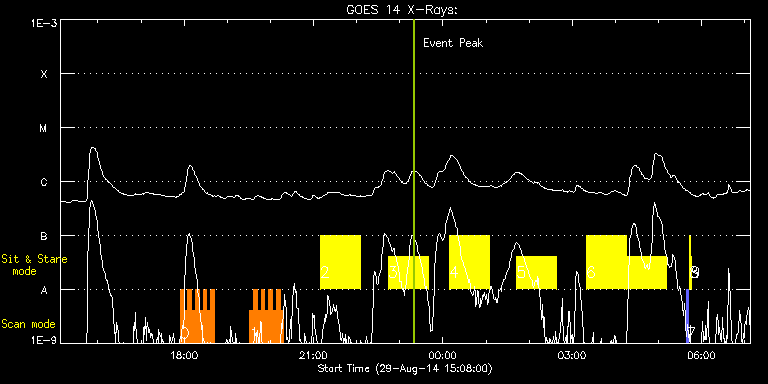Screen dimensions: 768x384
Task: Select yellow Sit & Stare block 3
Action: click(x=408, y=273)
